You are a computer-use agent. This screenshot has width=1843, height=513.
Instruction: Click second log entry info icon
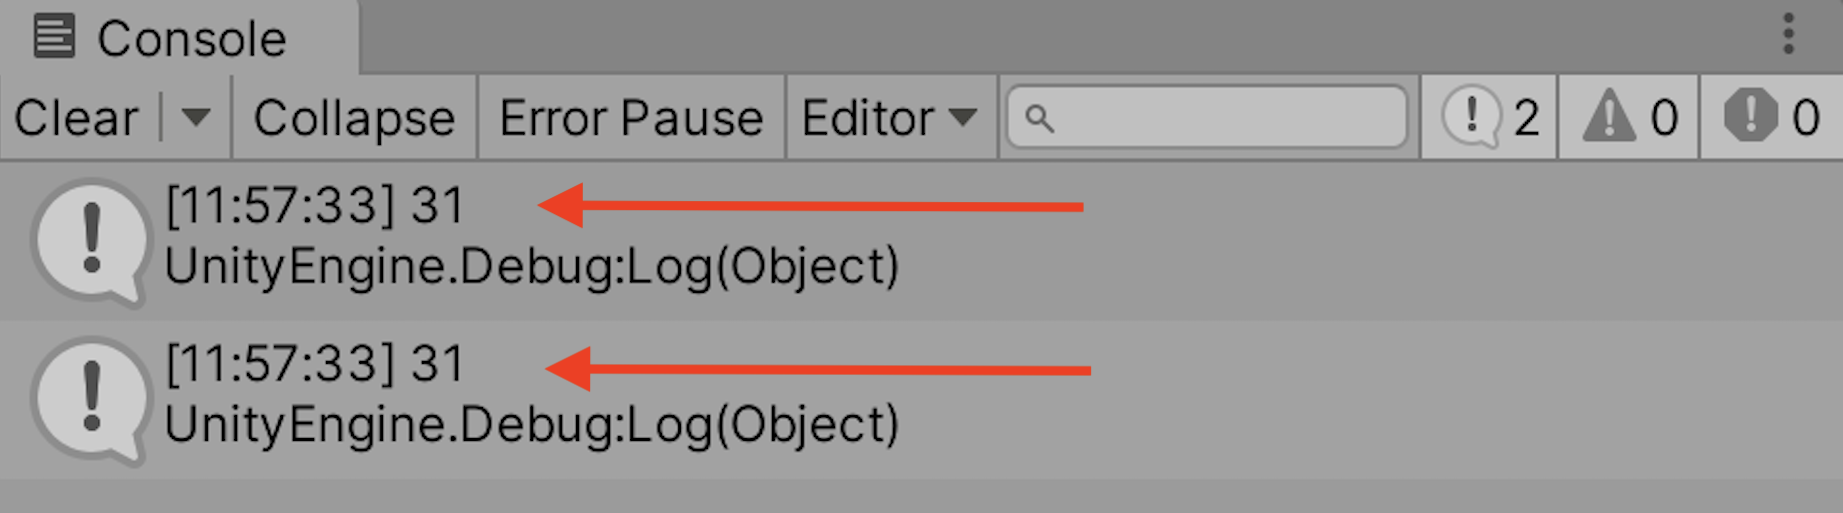(x=90, y=400)
